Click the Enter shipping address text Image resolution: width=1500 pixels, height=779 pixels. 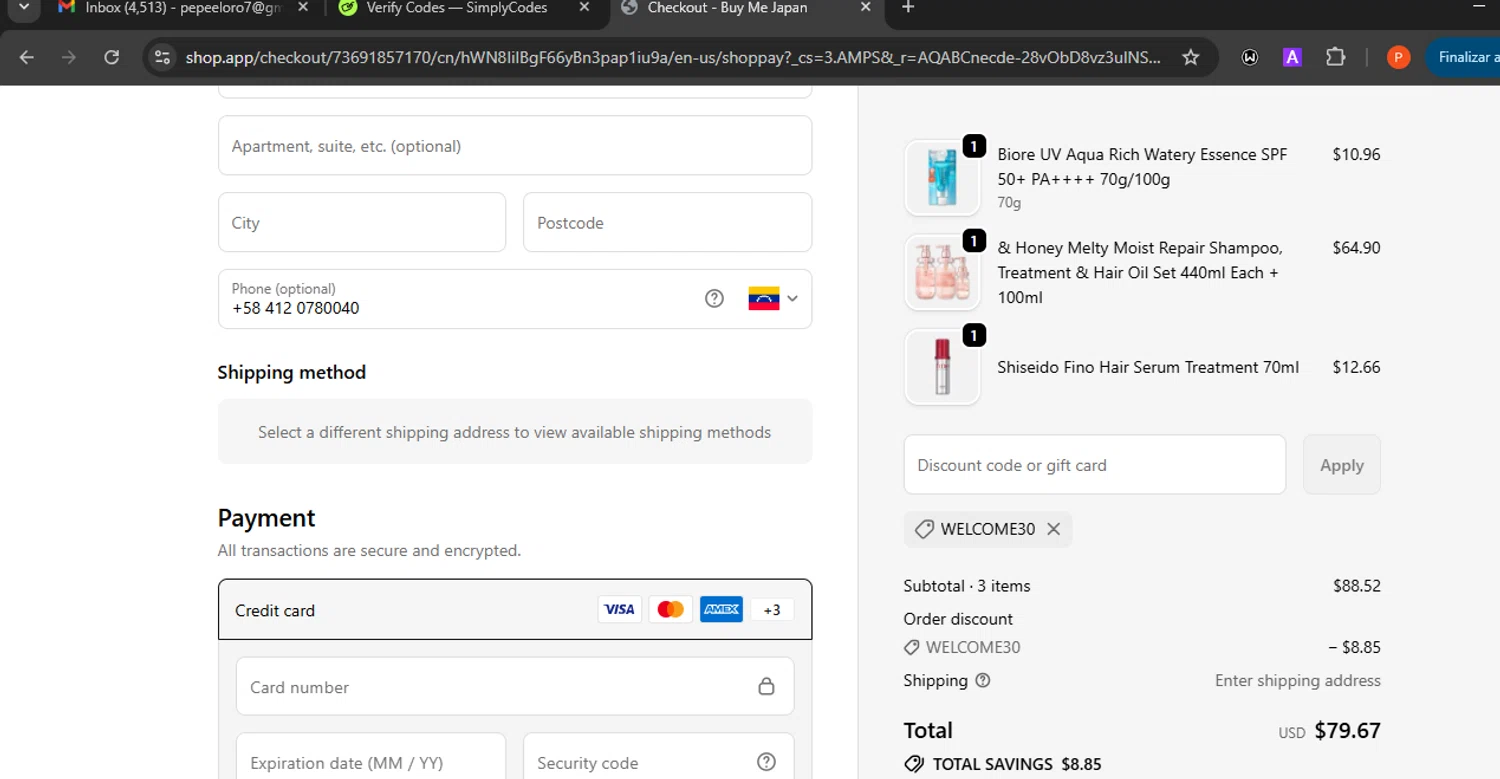pyautogui.click(x=1297, y=680)
